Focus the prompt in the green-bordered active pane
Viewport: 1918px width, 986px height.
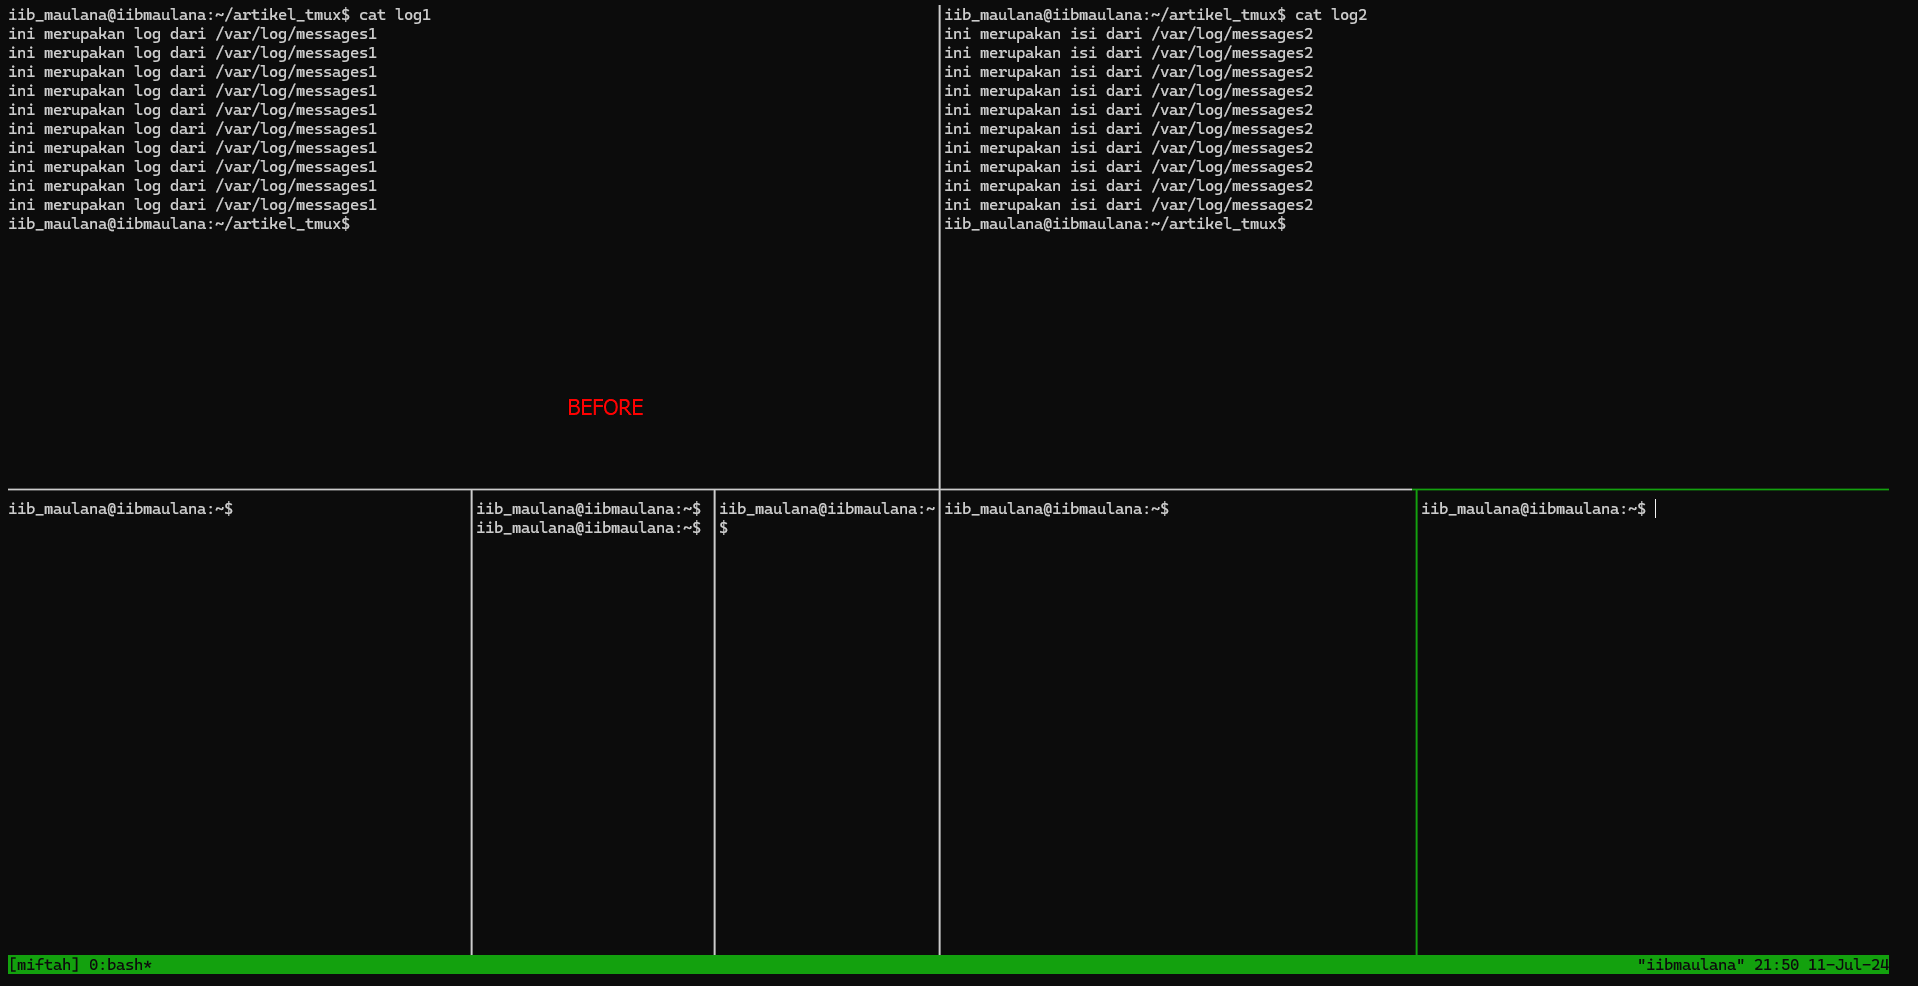point(1533,509)
